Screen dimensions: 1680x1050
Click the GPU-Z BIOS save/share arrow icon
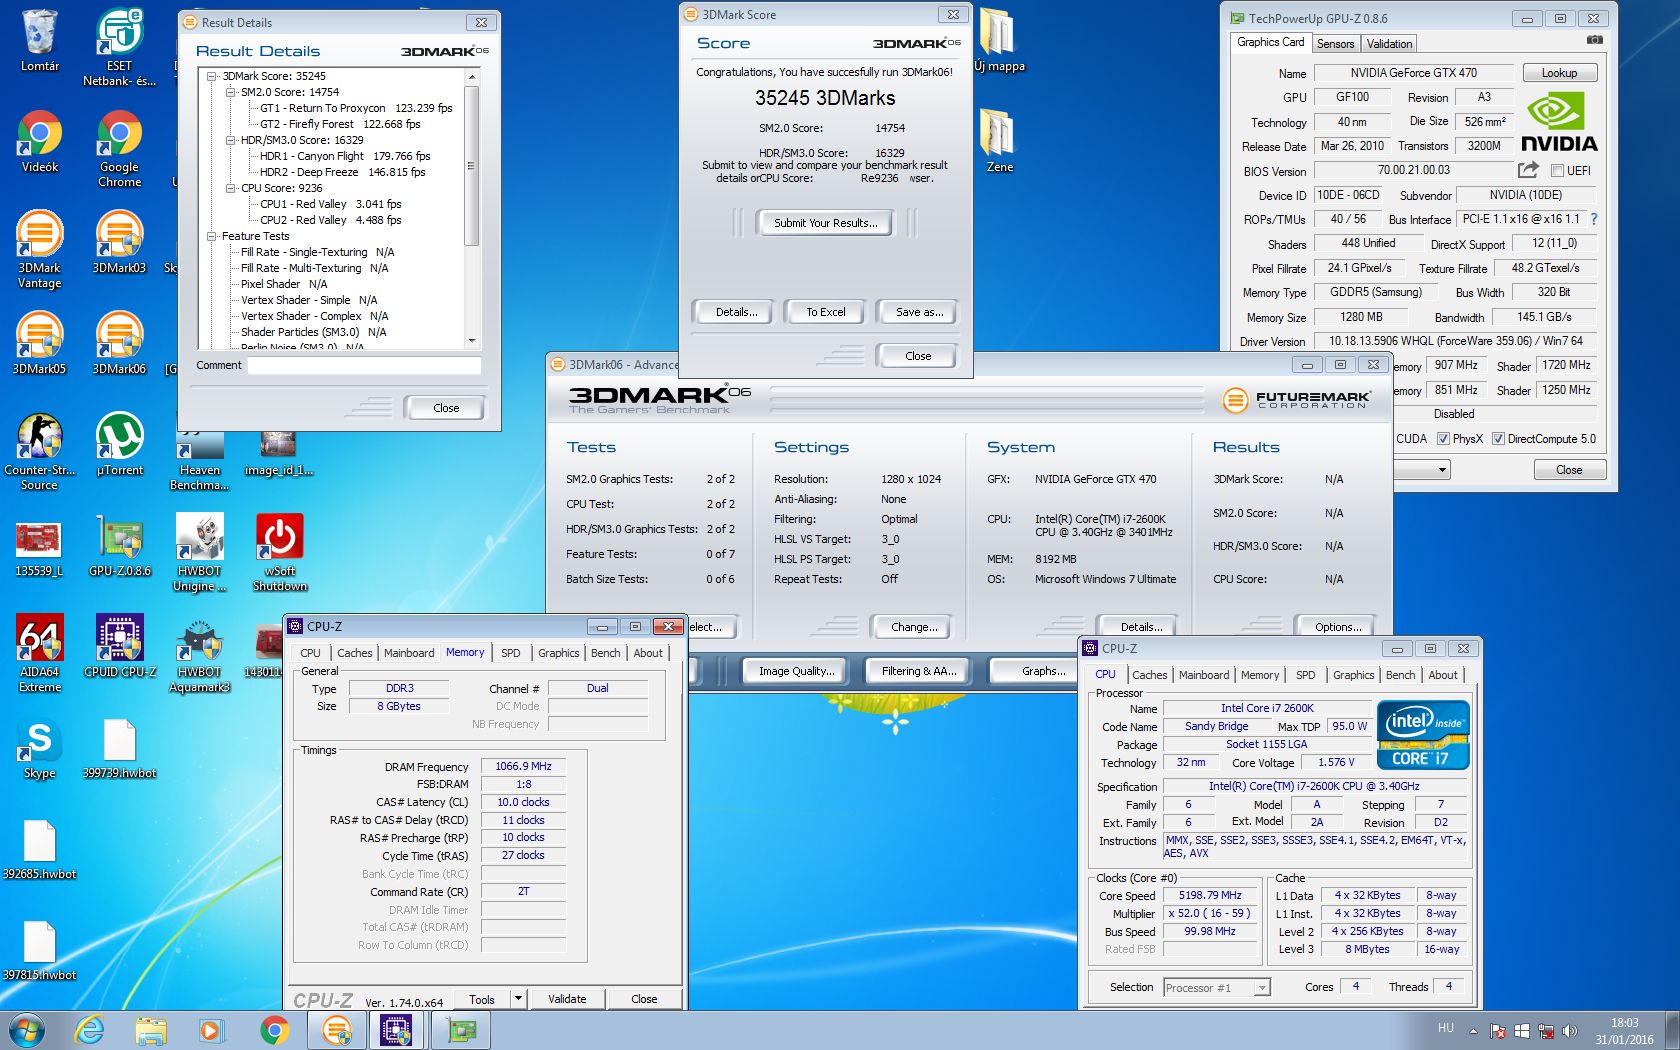coord(1527,170)
